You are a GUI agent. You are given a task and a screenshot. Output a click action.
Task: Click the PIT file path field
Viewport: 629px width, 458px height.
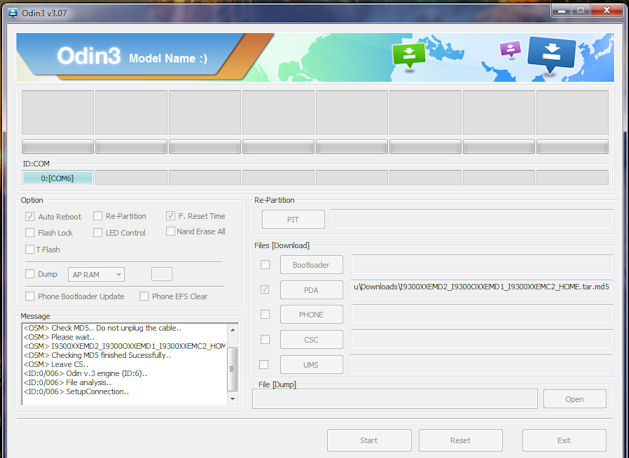pyautogui.click(x=472, y=219)
